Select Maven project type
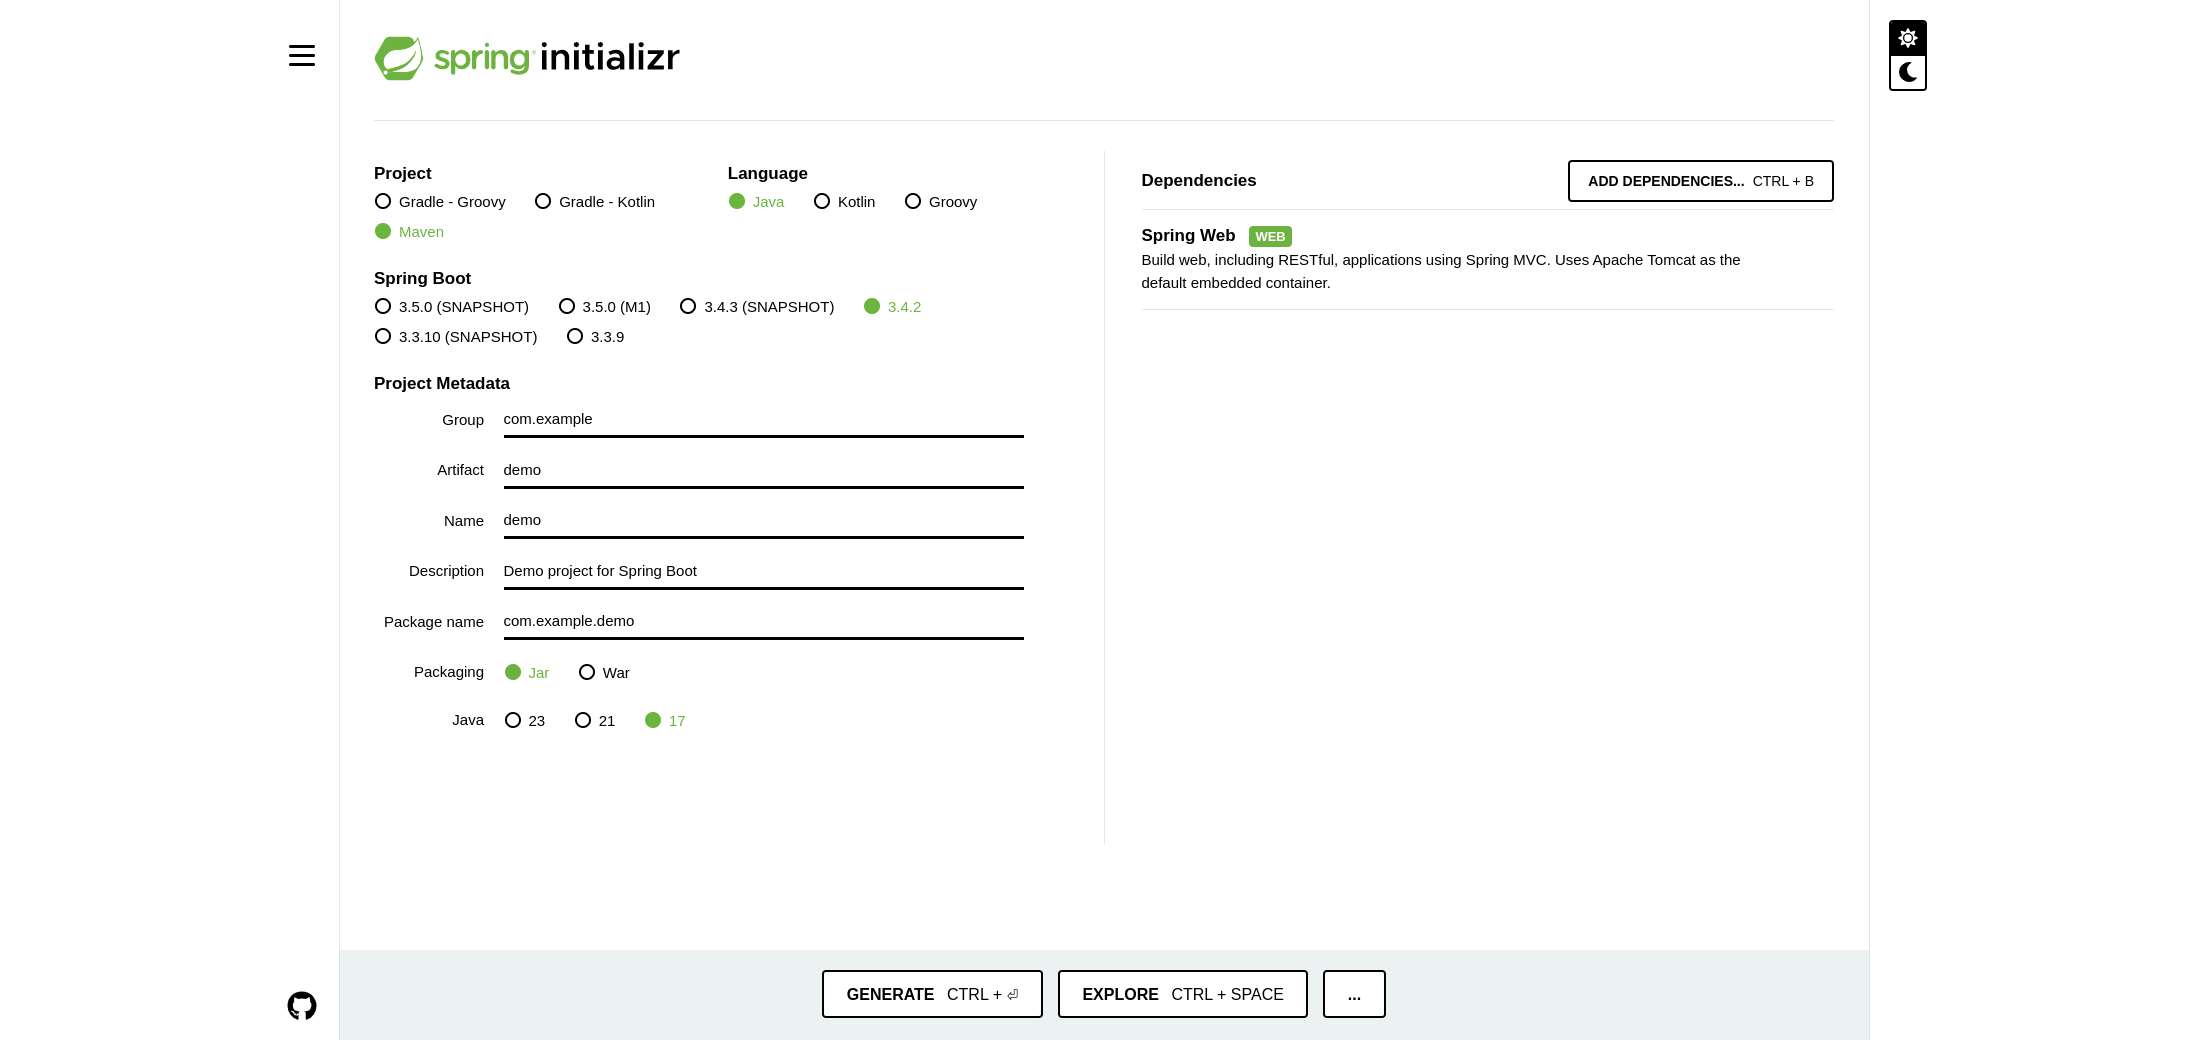 (409, 232)
